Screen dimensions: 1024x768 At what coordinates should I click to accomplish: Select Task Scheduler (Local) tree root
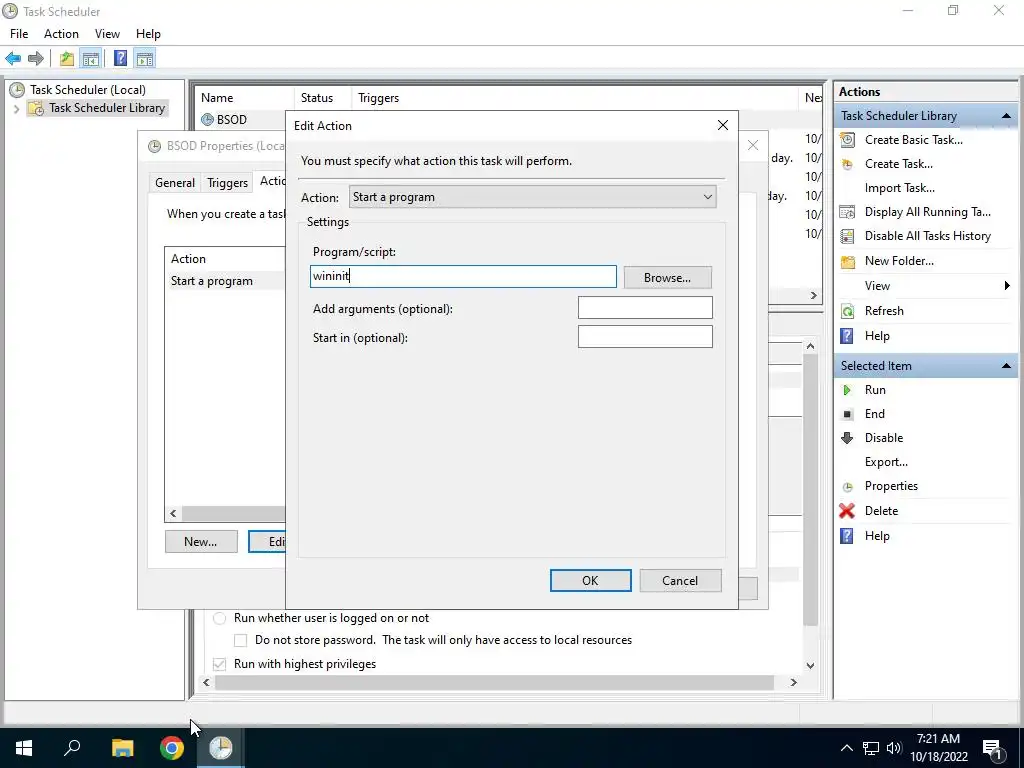87,90
